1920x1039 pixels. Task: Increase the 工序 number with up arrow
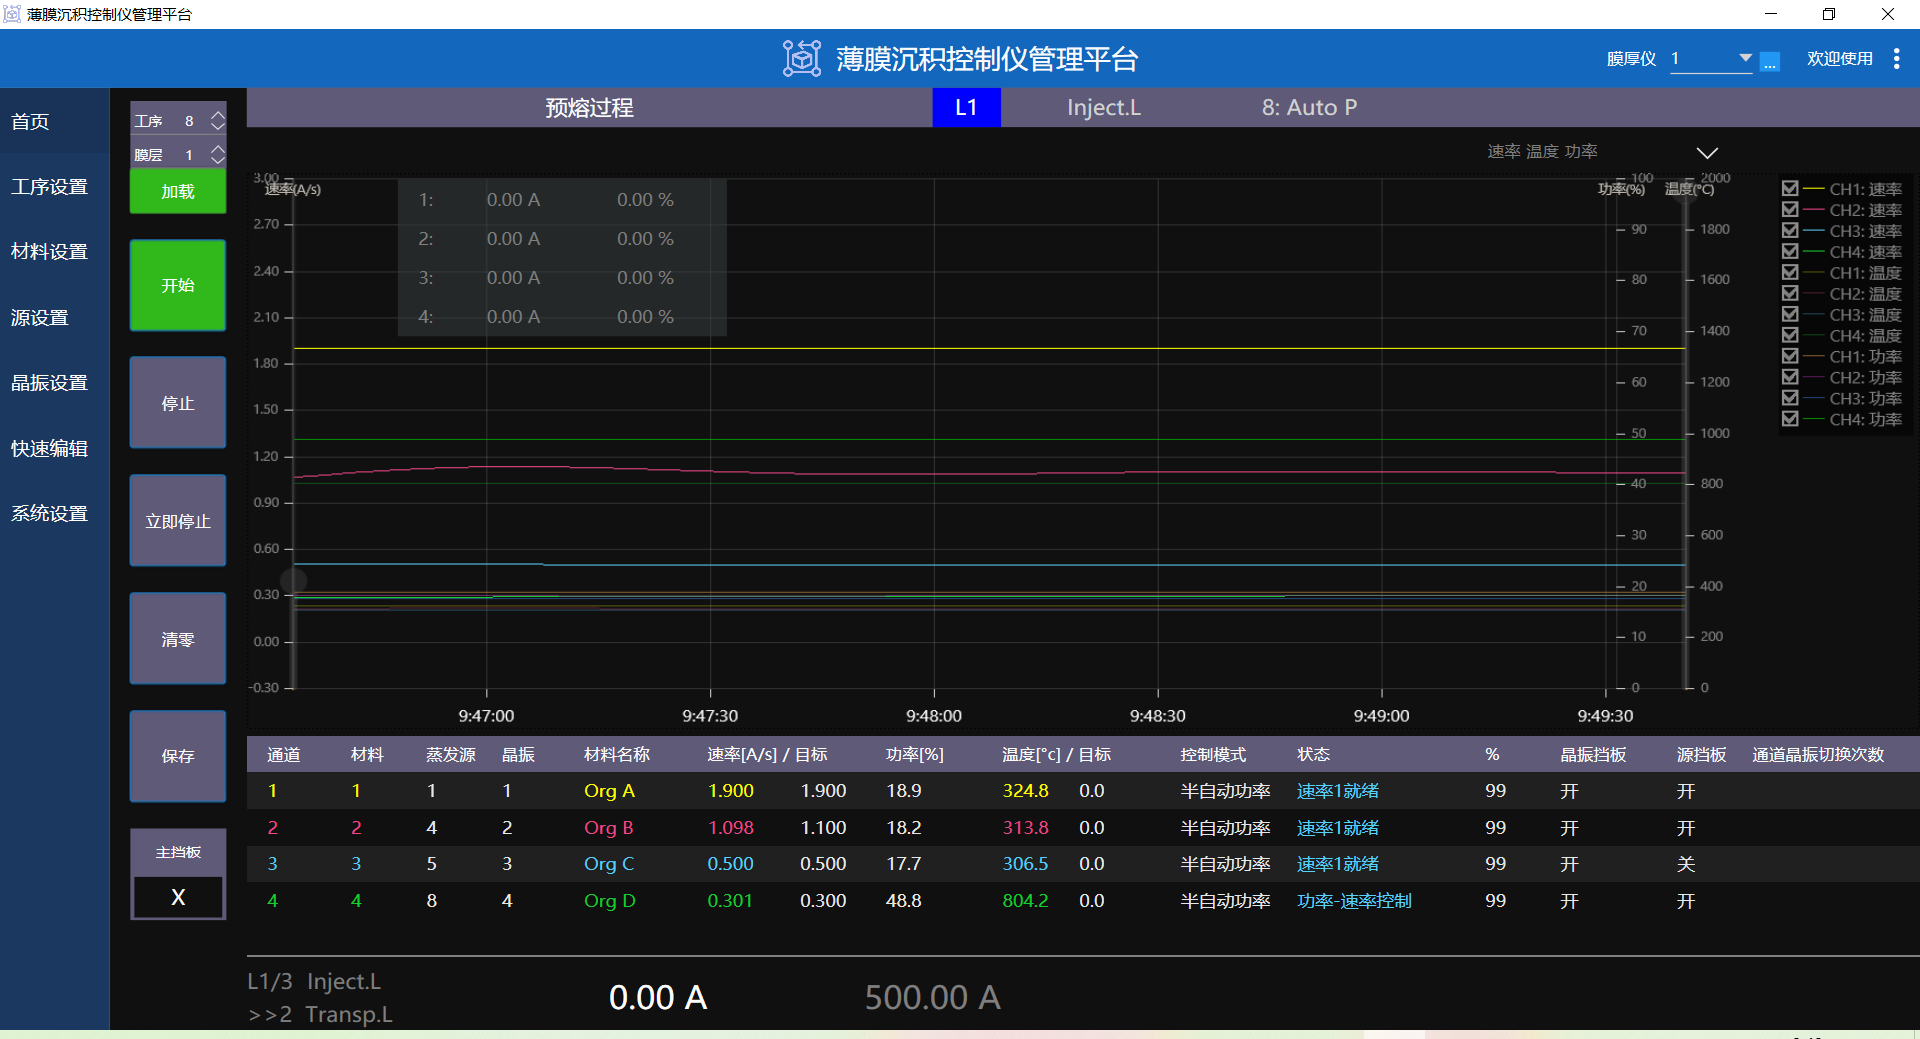tap(218, 115)
